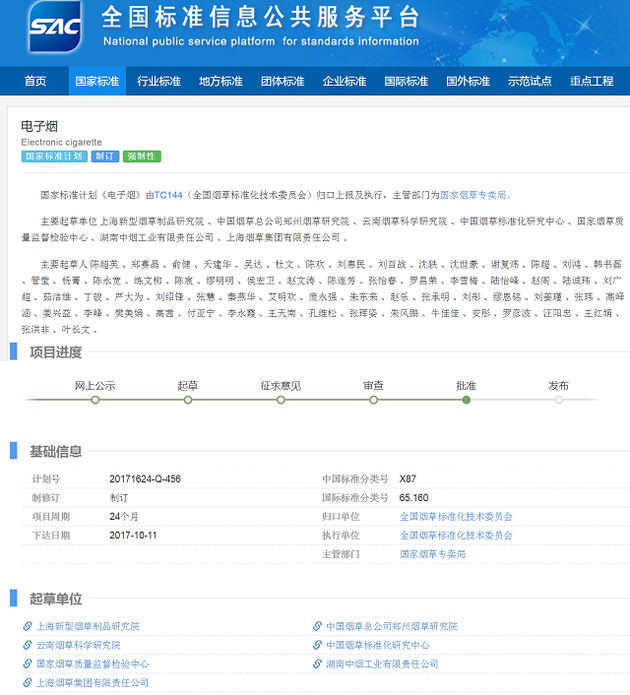Click the 国家标准计划 tag label

[53, 157]
